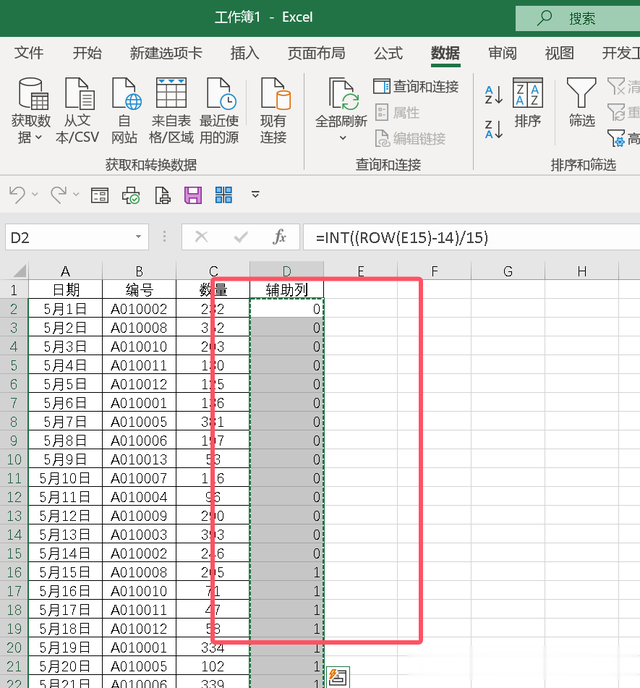This screenshot has height=688, width=640.
Task: Click the cell with value 102
Action: point(213,666)
